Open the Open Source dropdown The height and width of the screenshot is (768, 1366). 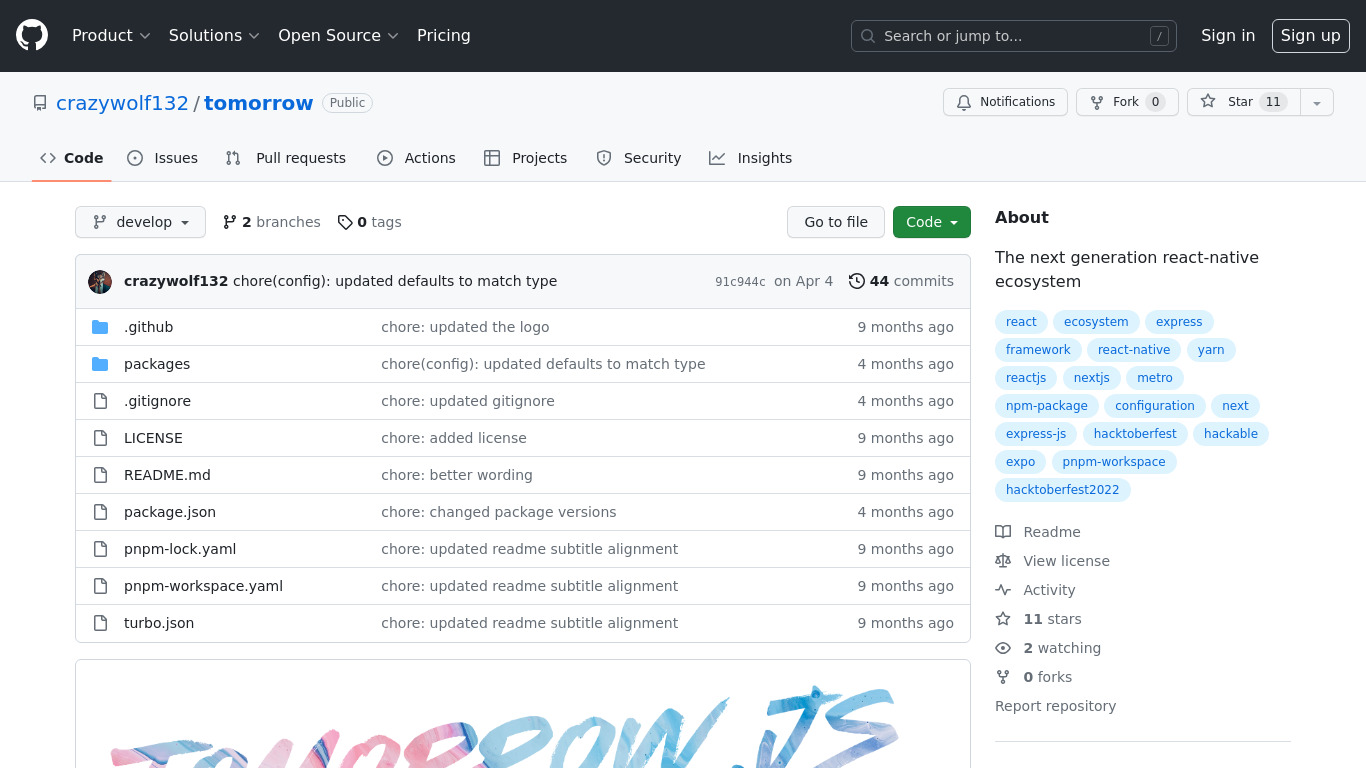[338, 36]
